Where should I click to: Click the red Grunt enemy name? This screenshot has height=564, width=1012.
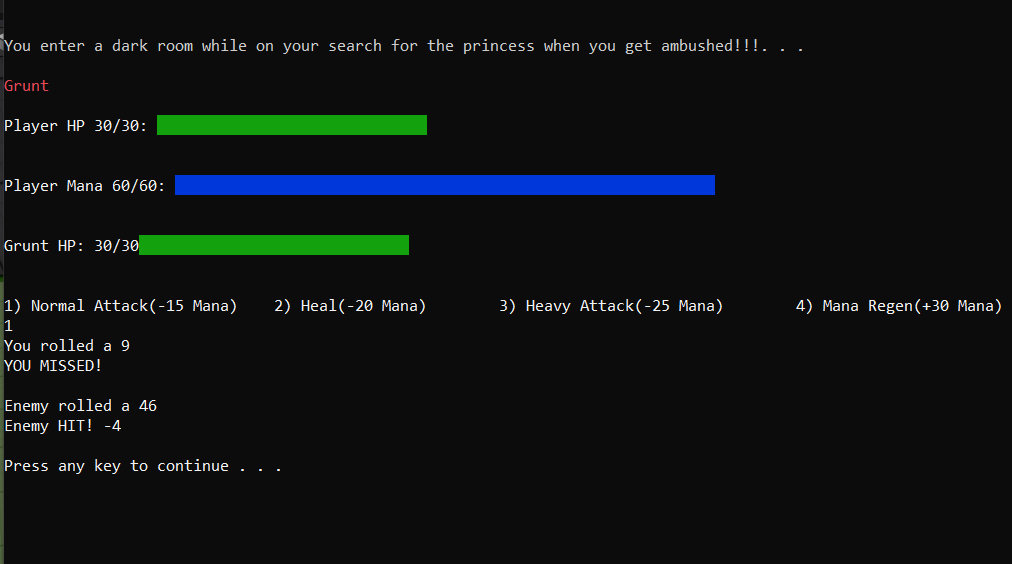pos(26,86)
